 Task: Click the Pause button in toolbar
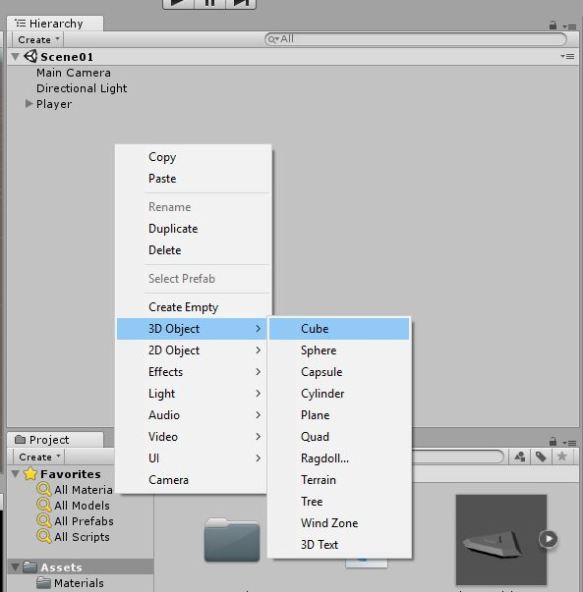pyautogui.click(x=210, y=3)
